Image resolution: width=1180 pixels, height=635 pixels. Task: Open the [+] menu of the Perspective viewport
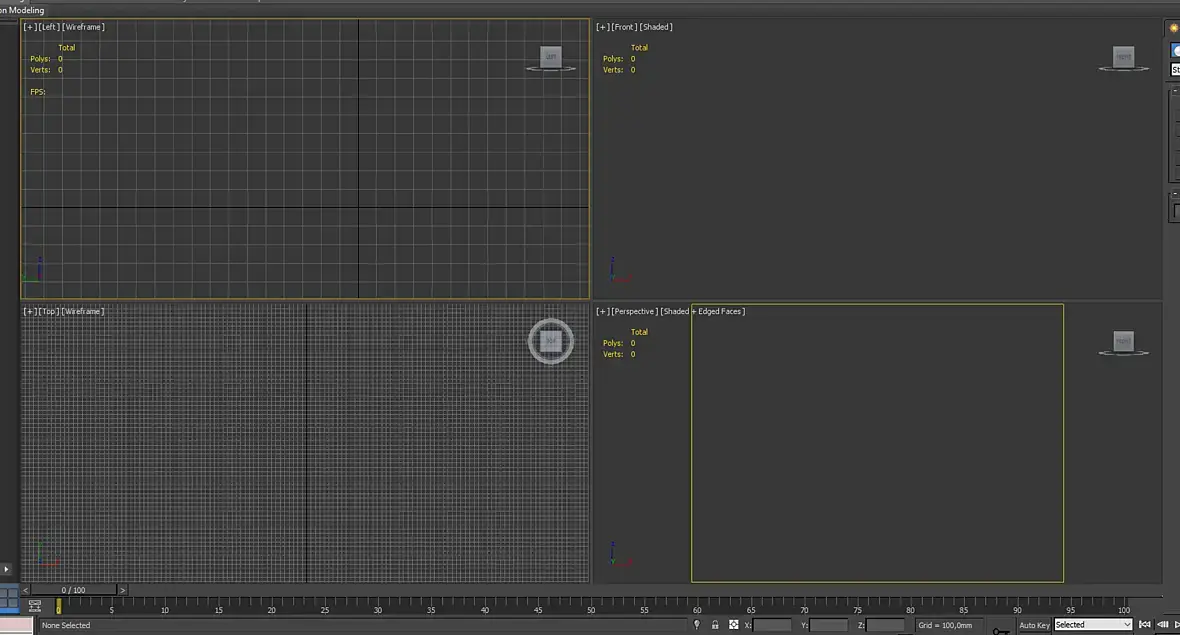click(x=603, y=311)
